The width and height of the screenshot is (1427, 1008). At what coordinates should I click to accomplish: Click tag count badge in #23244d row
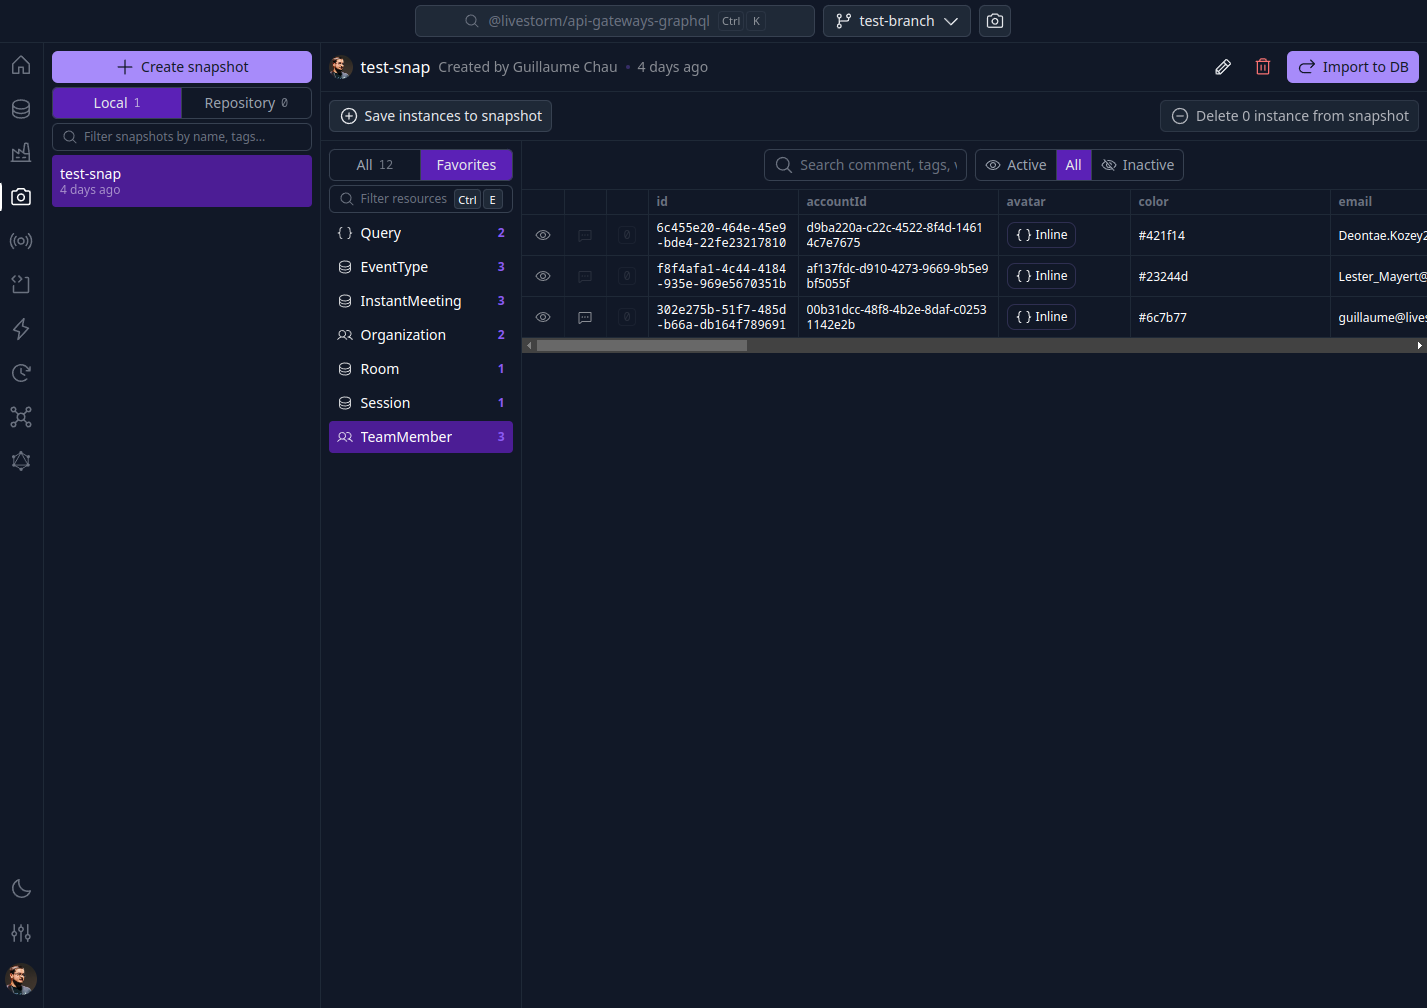coord(627,277)
